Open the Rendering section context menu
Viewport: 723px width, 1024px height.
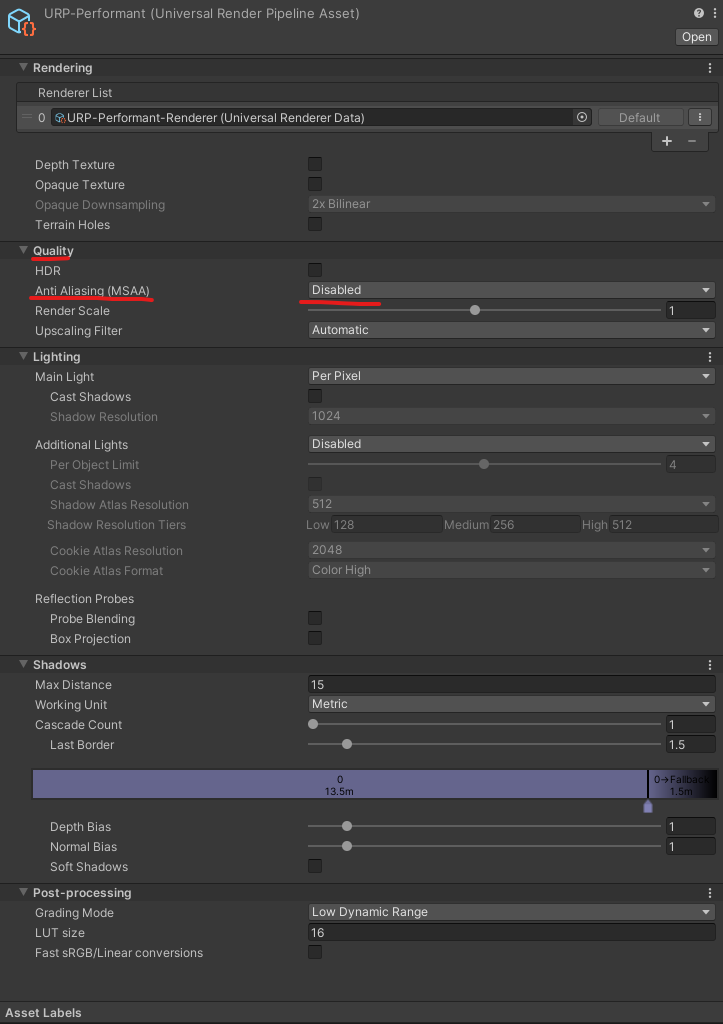coord(710,67)
